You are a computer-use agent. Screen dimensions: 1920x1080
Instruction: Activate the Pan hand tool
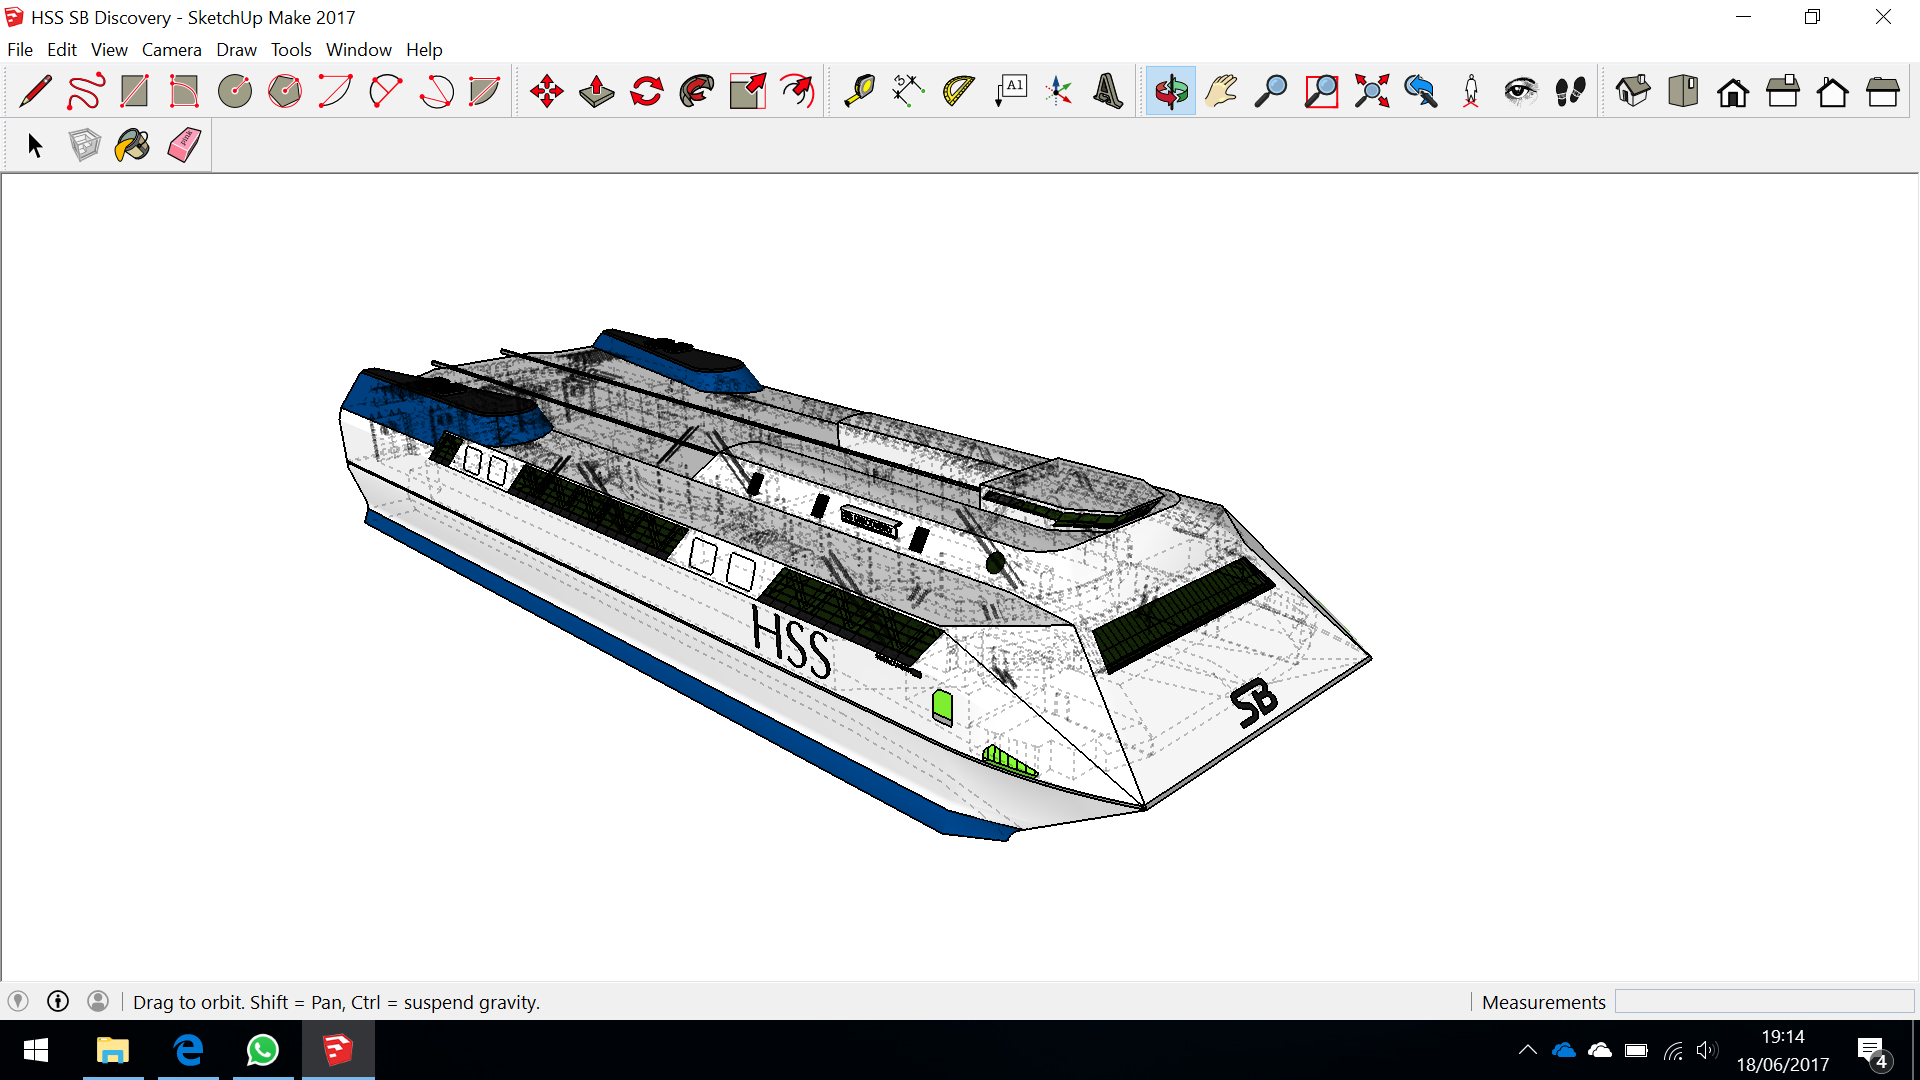[x=1221, y=91]
